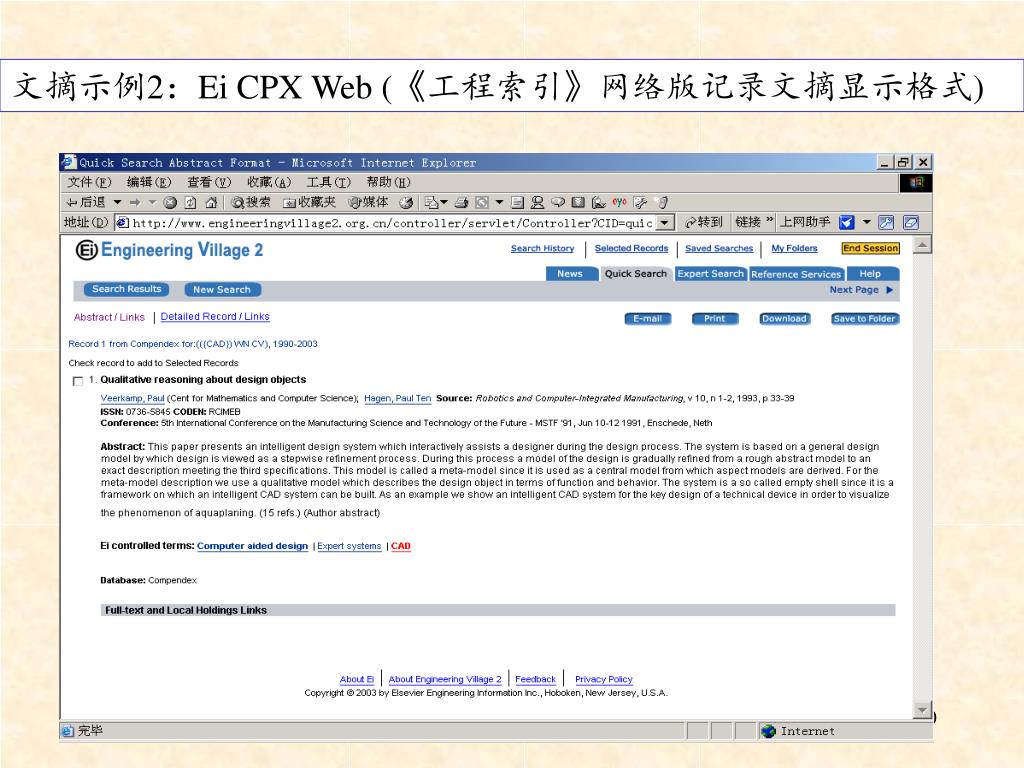Click the Go (转到) button
Viewport: 1024px width, 768px height.
(703, 222)
